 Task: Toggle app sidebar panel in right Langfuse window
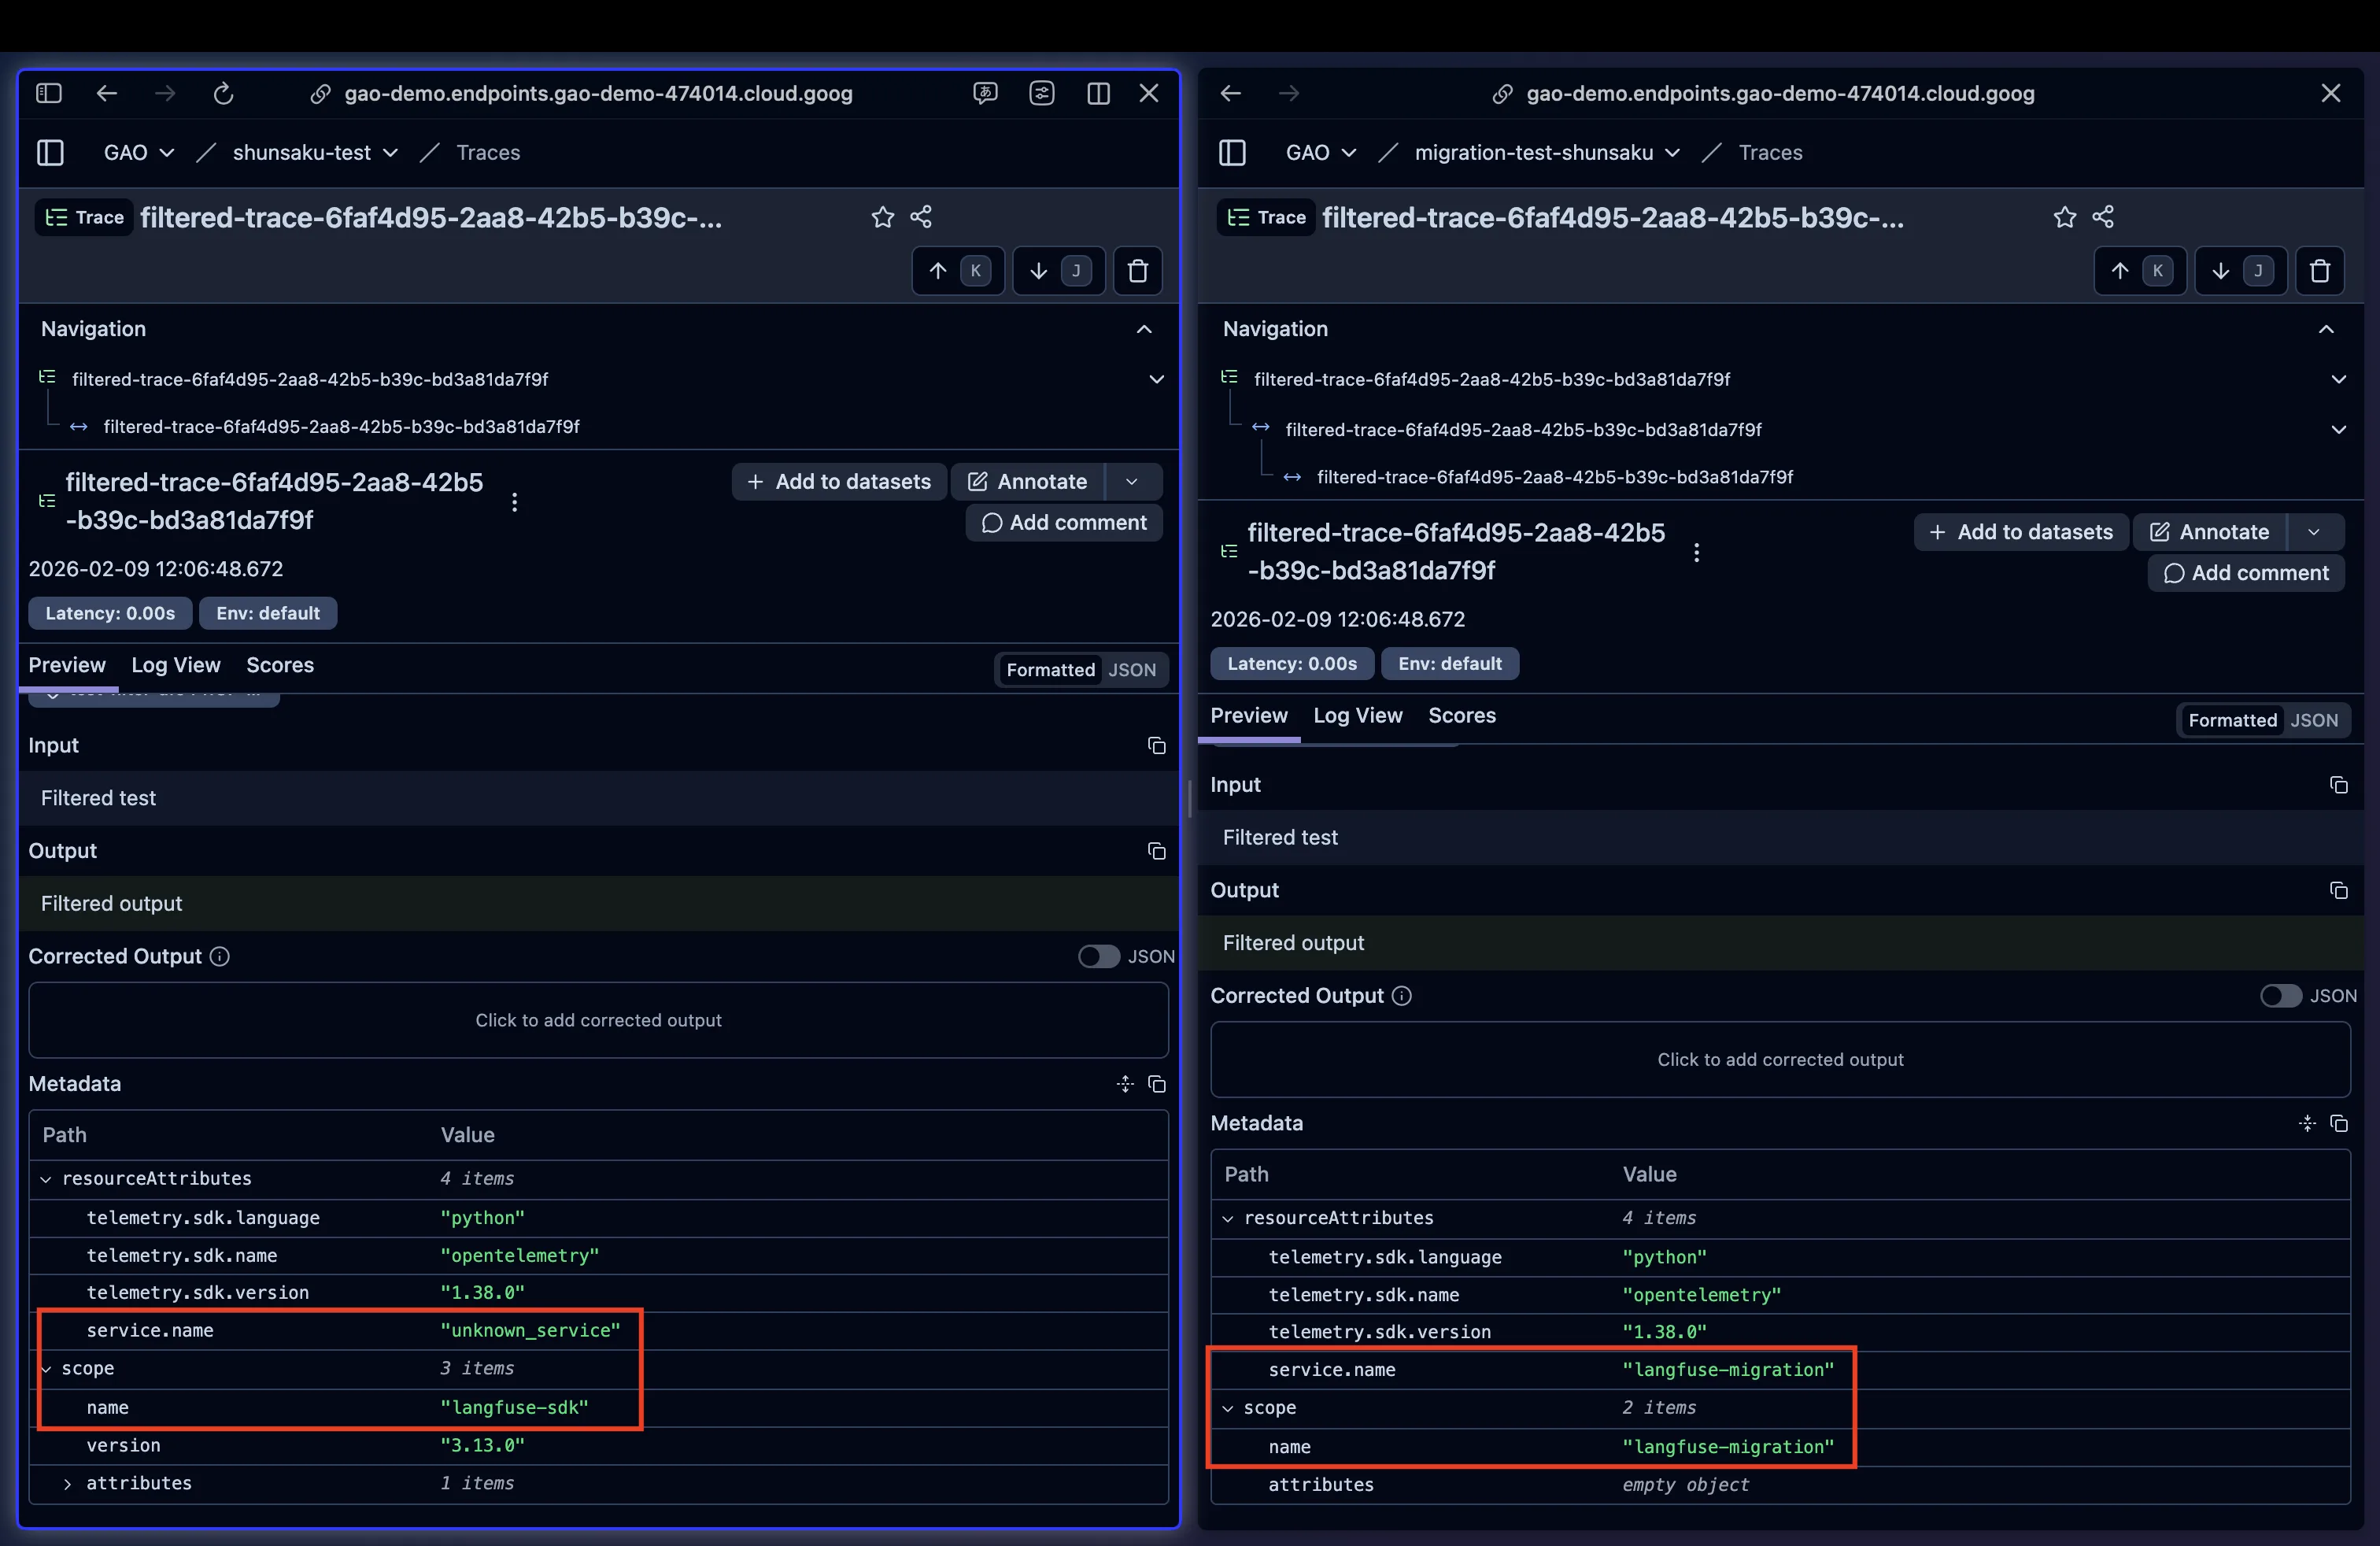pyautogui.click(x=1232, y=152)
